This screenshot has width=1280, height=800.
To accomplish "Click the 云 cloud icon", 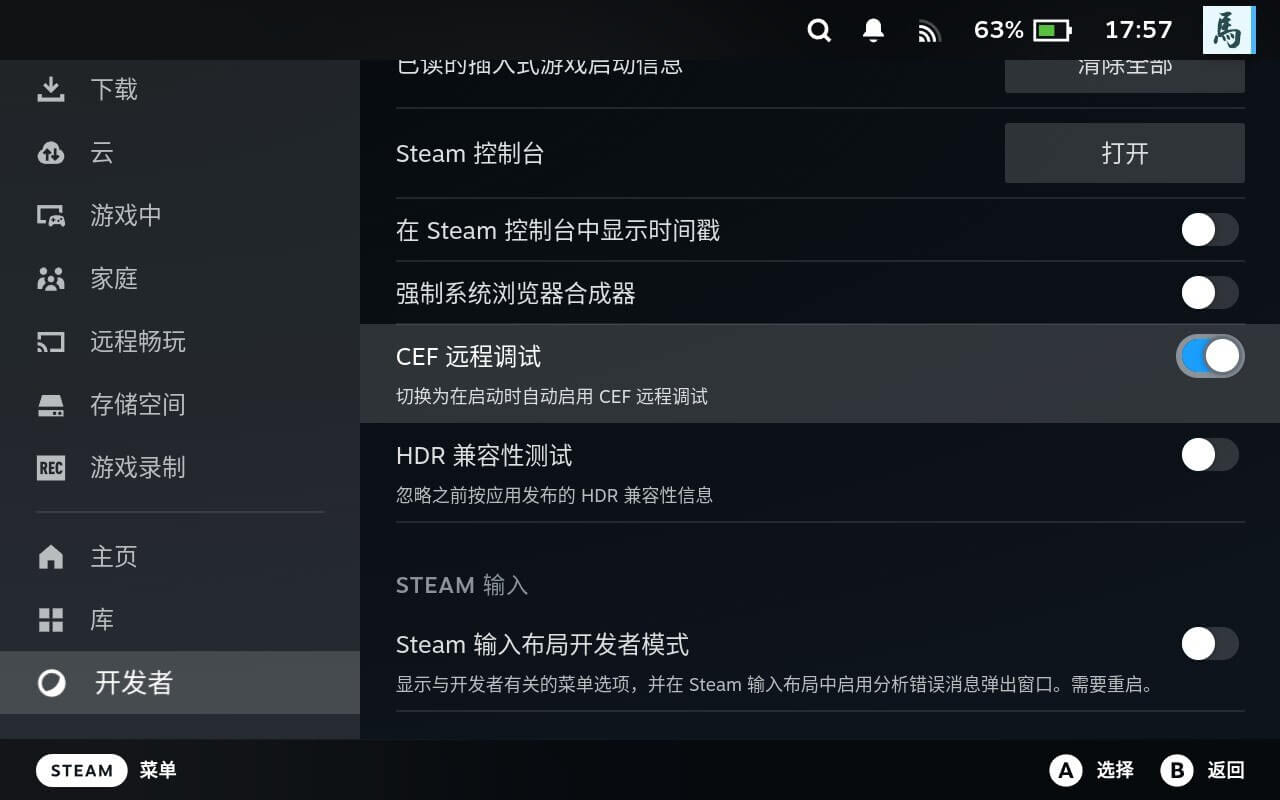I will 51,153.
